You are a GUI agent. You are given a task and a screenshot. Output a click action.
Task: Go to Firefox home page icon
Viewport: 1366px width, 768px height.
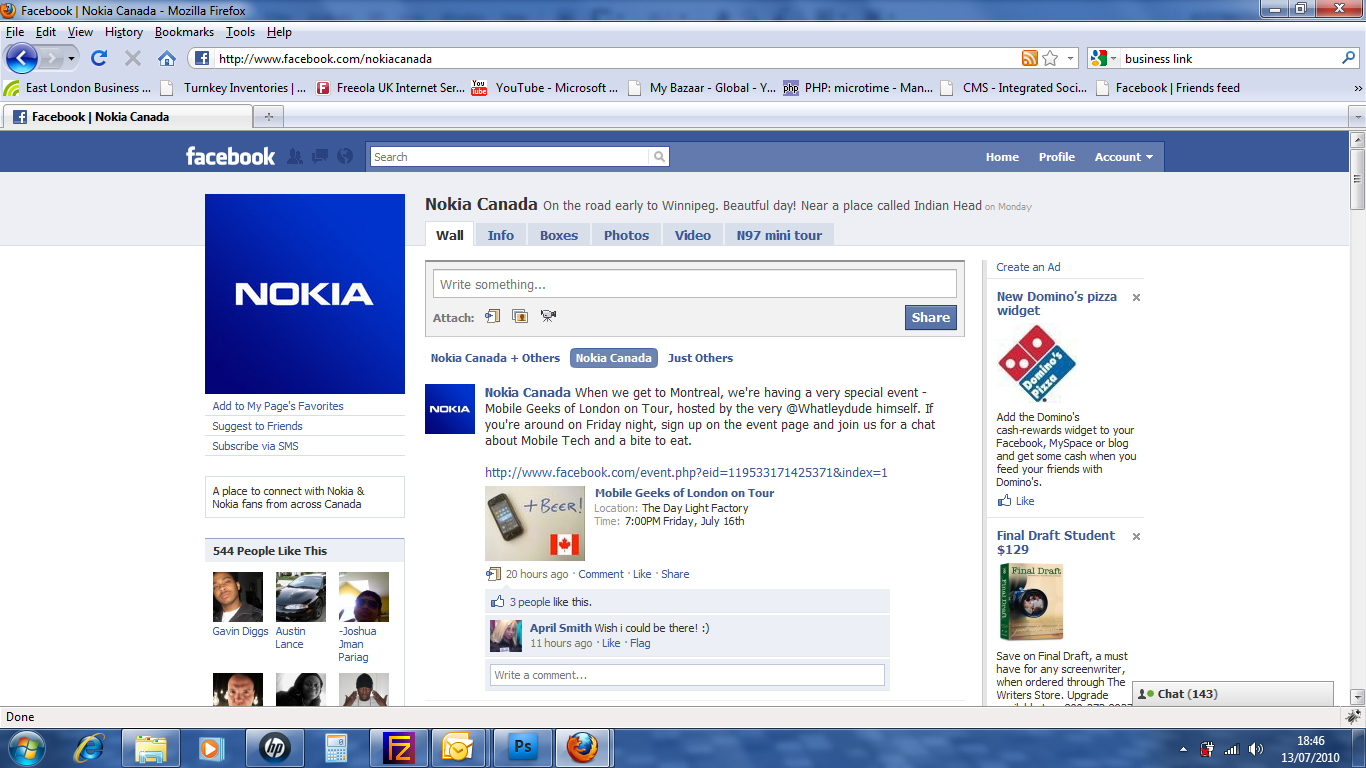(x=167, y=58)
